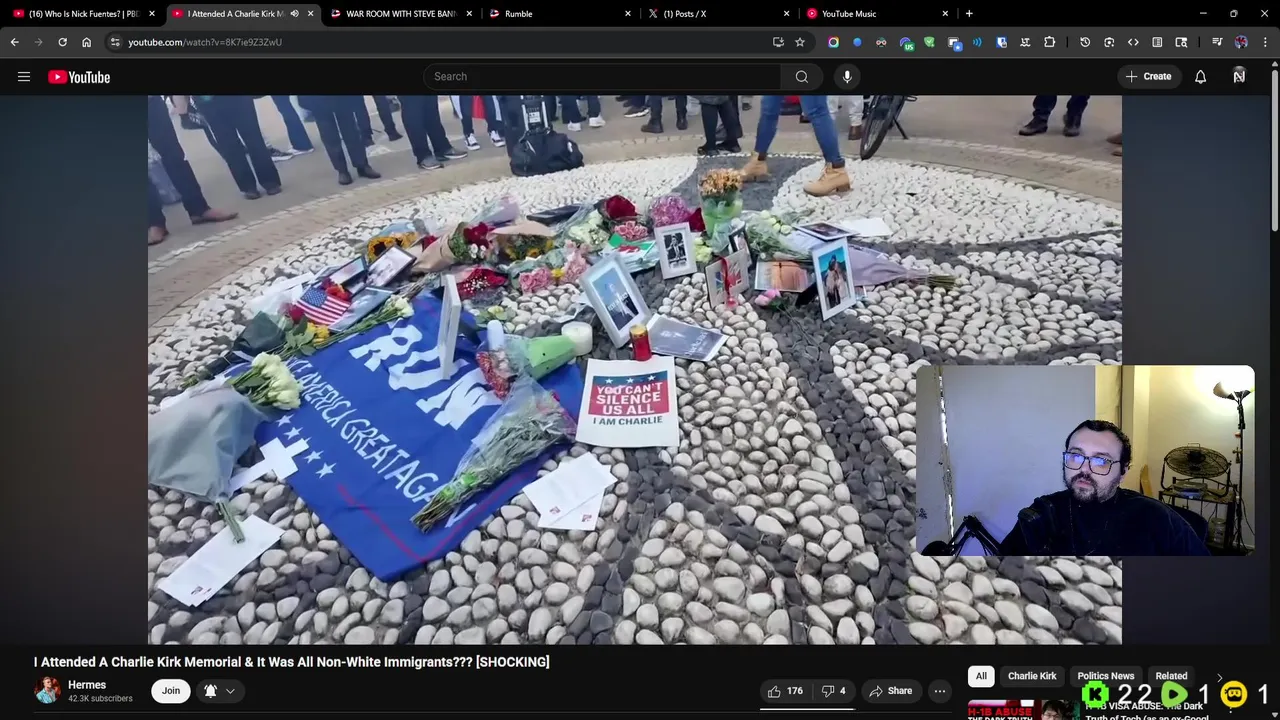Screen dimensions: 1280x720
Task: Switch to the Who Is Nick Fuentes tab
Action: pyautogui.click(x=84, y=14)
